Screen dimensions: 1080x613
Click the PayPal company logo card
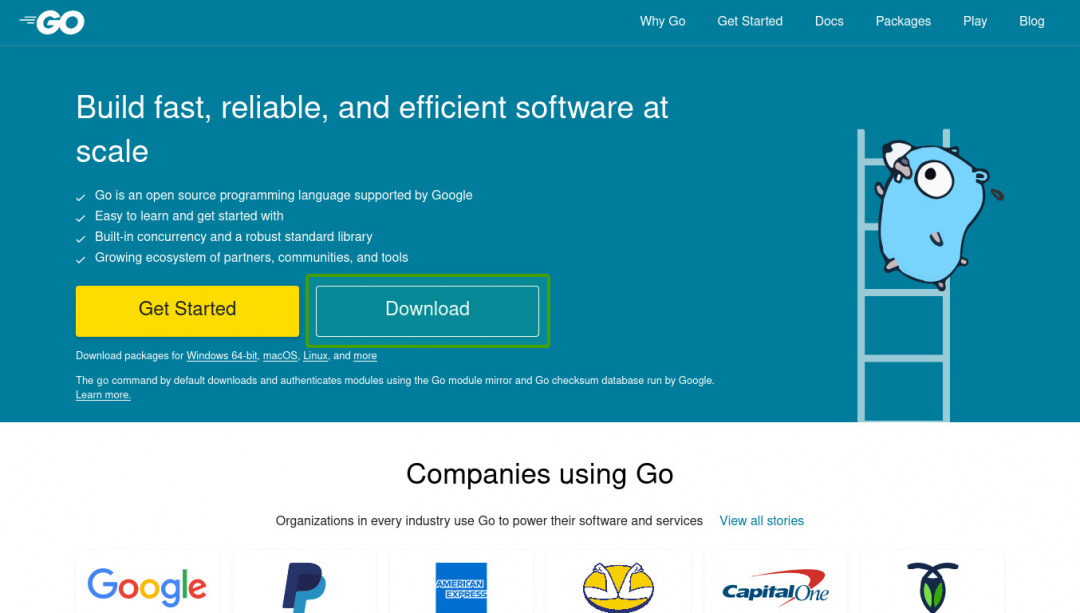[x=304, y=583]
